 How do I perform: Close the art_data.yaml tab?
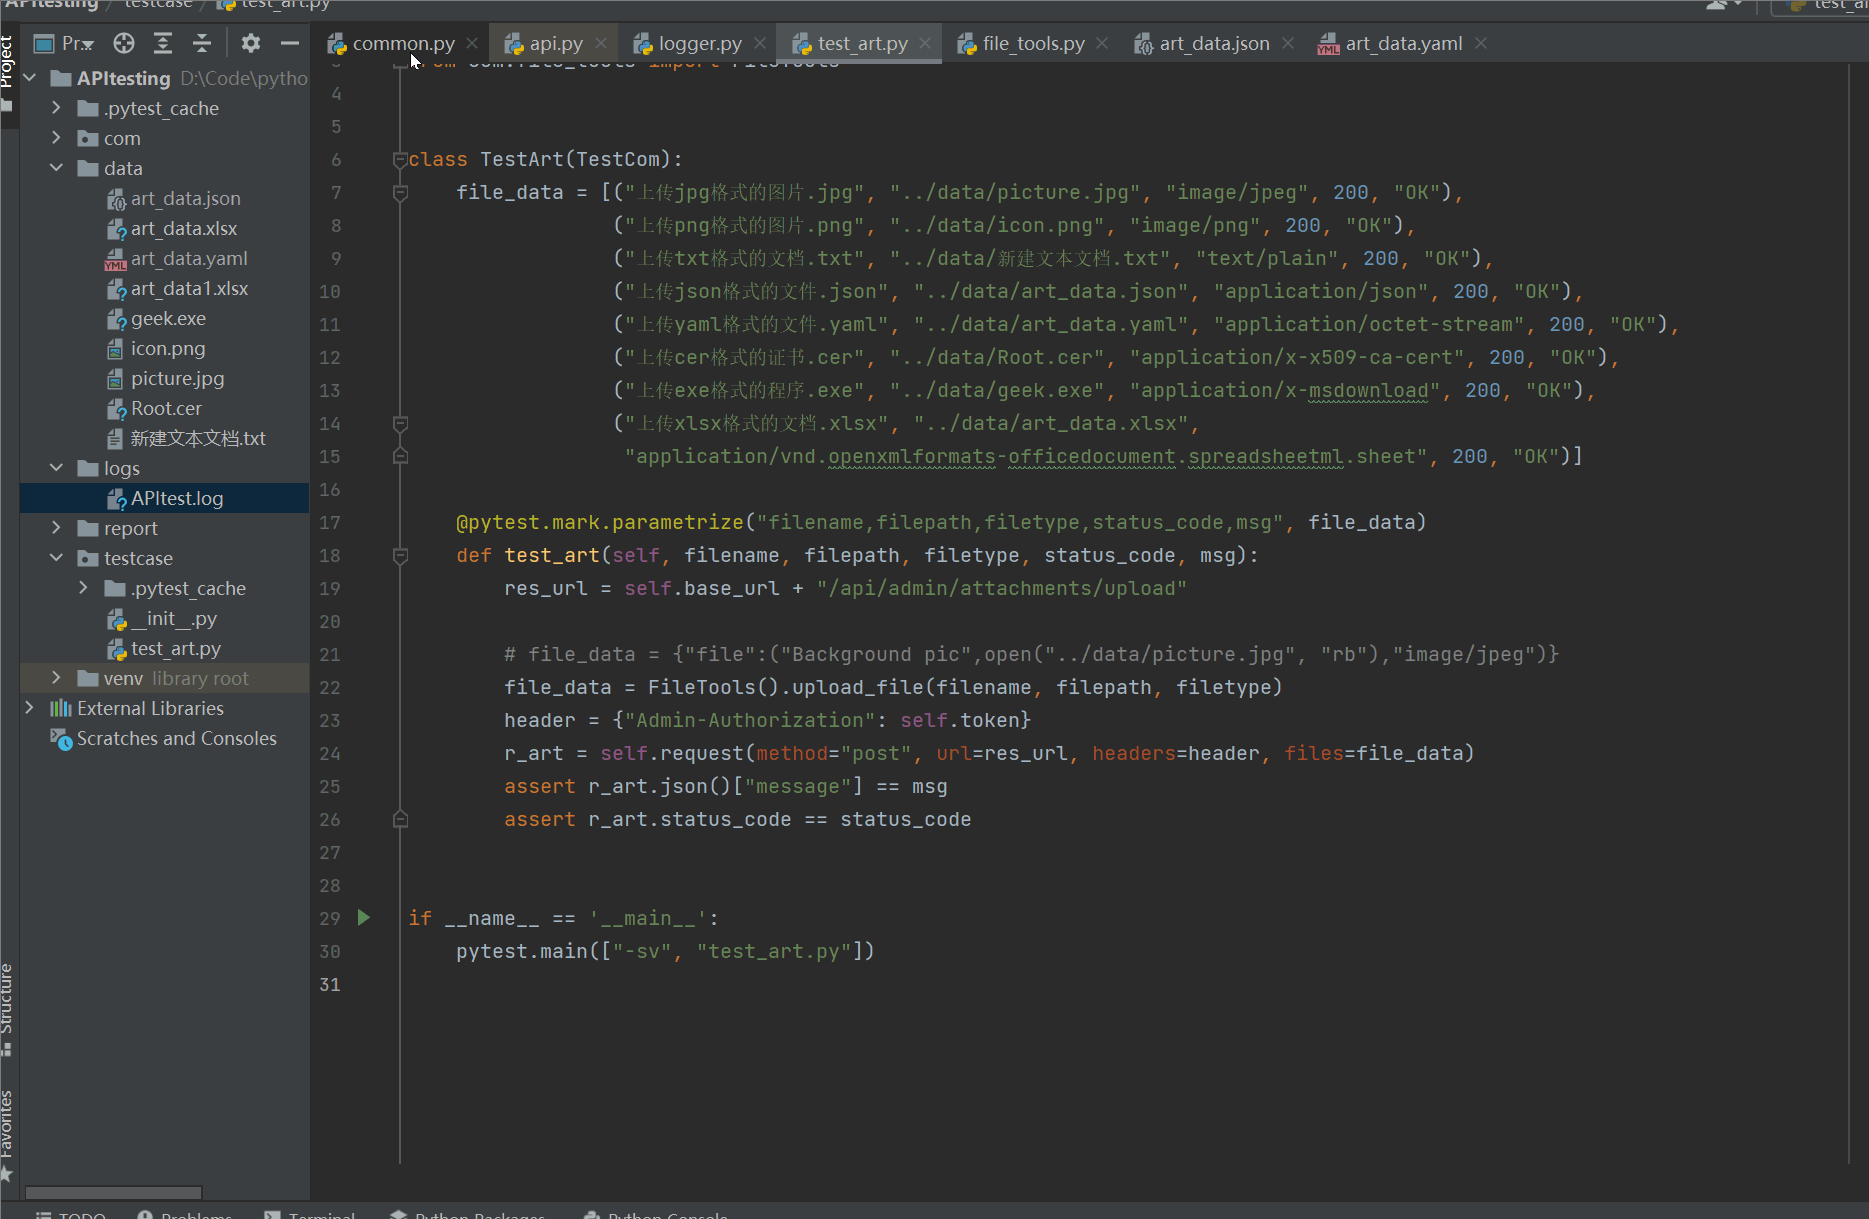point(1481,43)
